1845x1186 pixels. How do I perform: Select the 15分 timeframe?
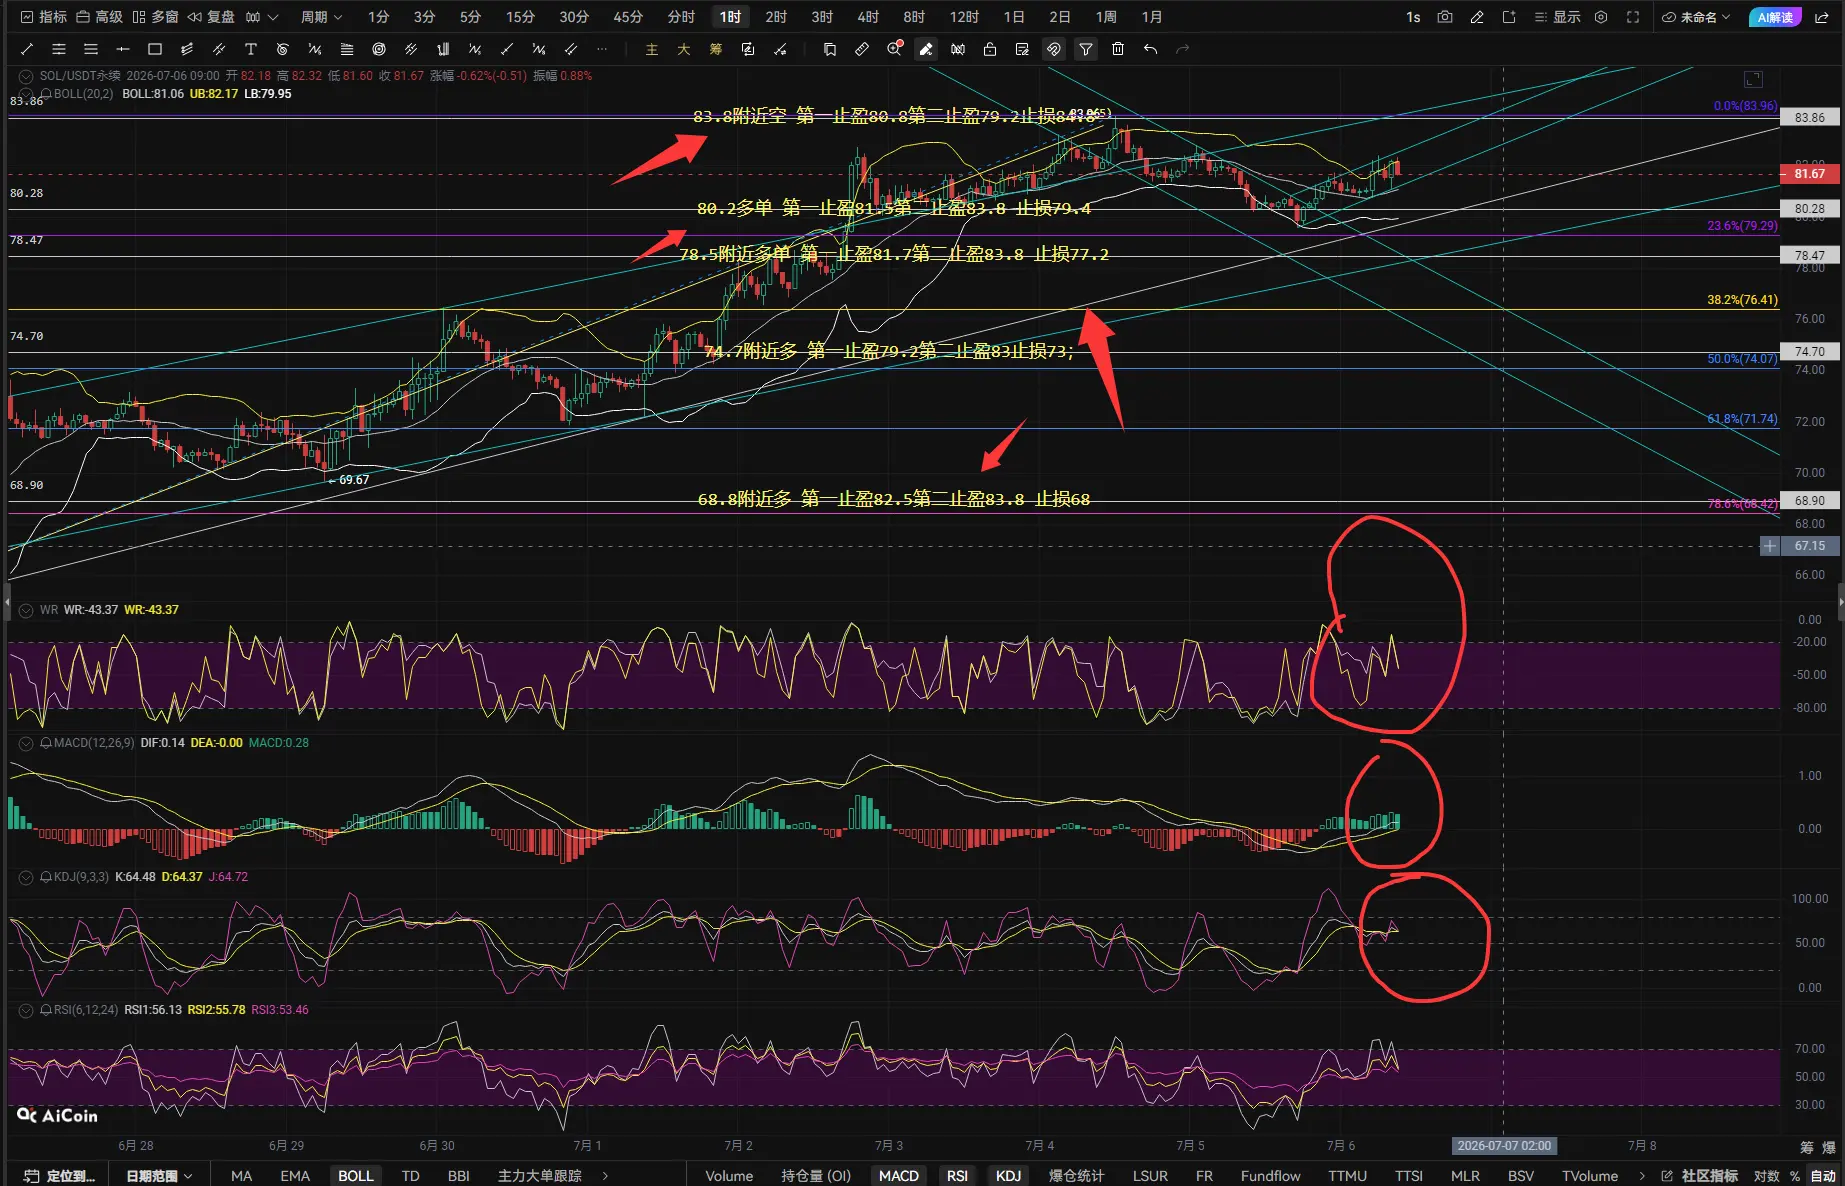click(x=520, y=17)
